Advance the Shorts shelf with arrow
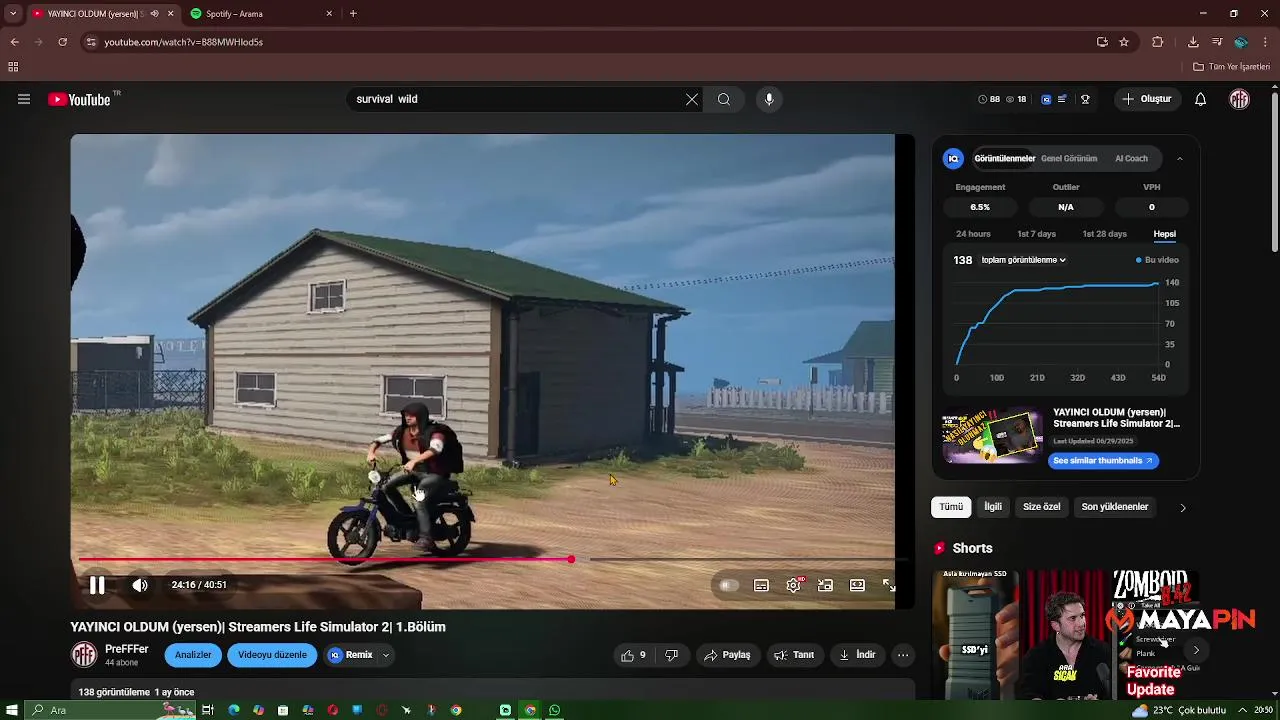 (x=1196, y=650)
